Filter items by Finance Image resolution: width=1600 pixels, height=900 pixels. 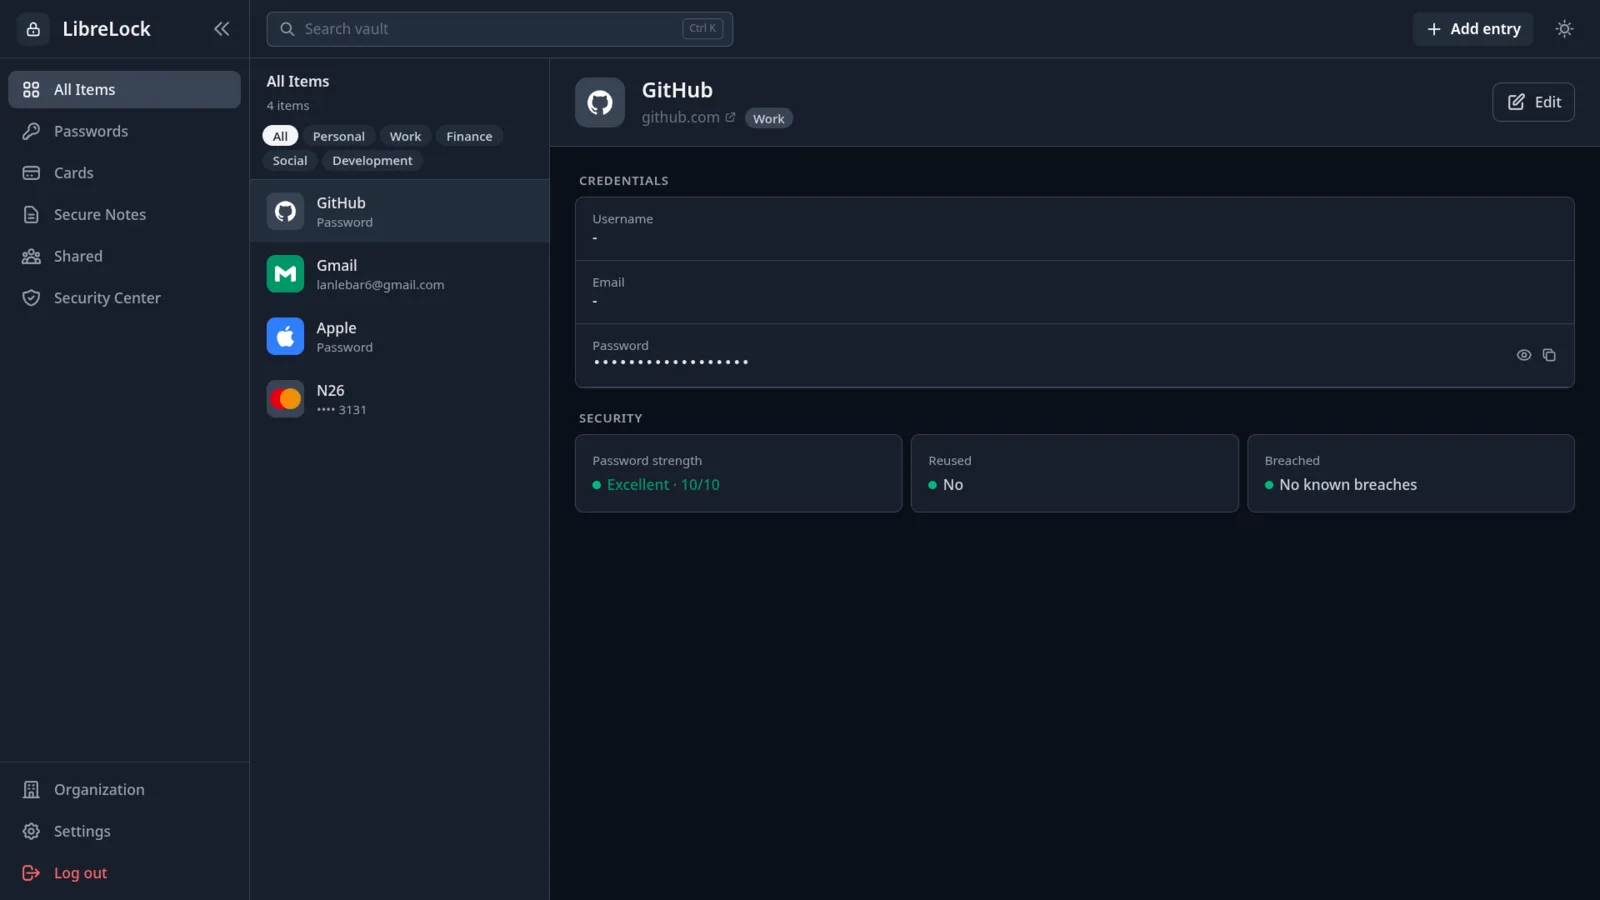[469, 136]
